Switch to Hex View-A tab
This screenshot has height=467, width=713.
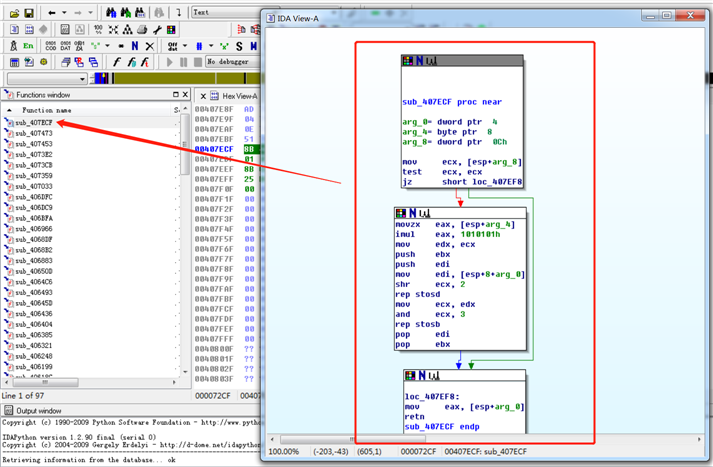[239, 96]
